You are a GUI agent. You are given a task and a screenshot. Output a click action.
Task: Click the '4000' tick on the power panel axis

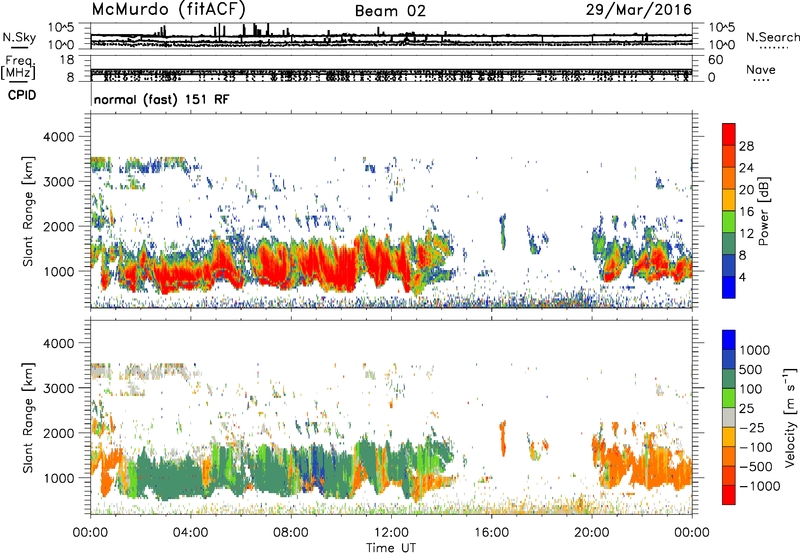[x=59, y=137]
